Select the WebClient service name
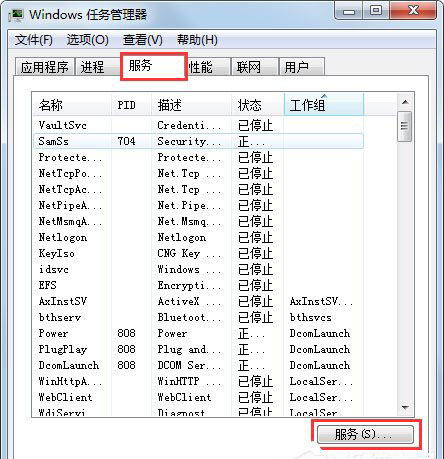Screen dimensions: 444x459 tap(65, 398)
